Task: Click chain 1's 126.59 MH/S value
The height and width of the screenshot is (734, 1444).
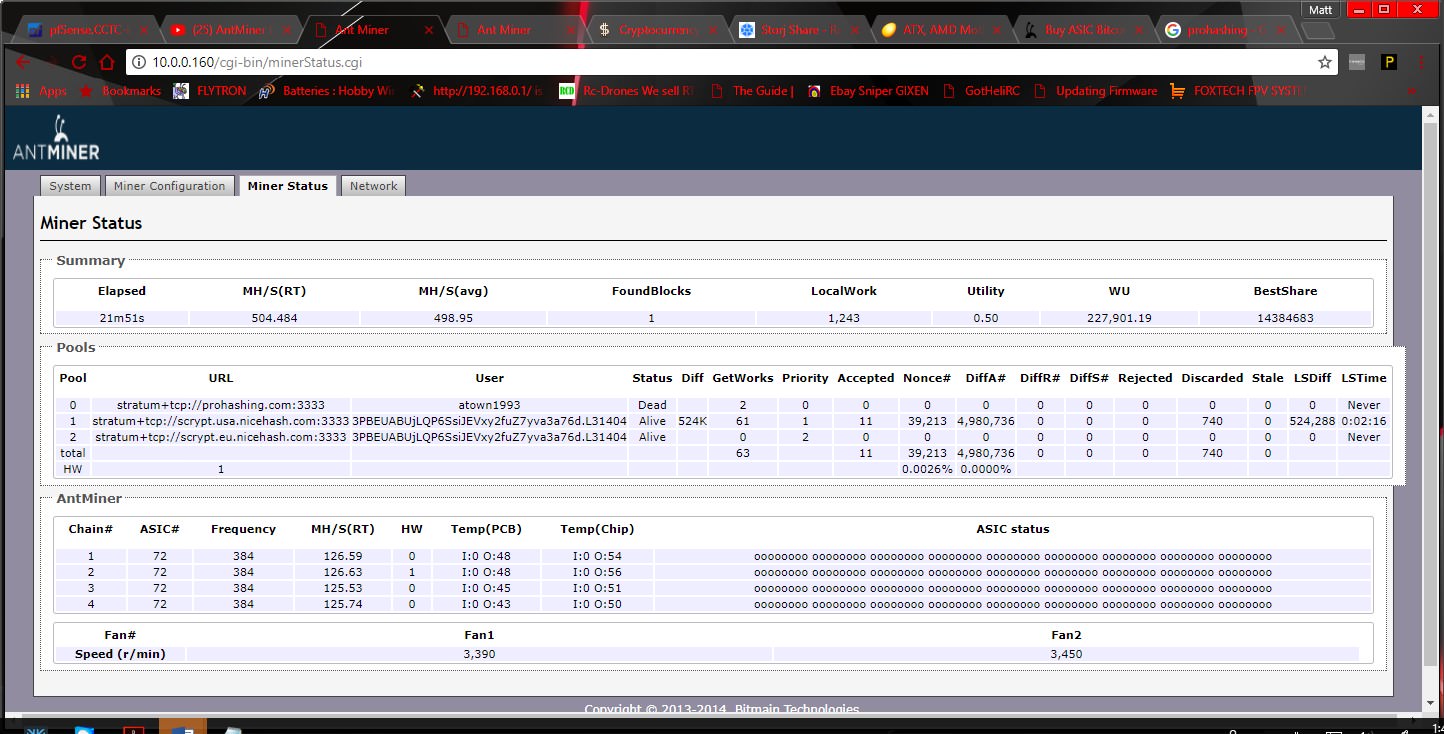Action: click(343, 556)
